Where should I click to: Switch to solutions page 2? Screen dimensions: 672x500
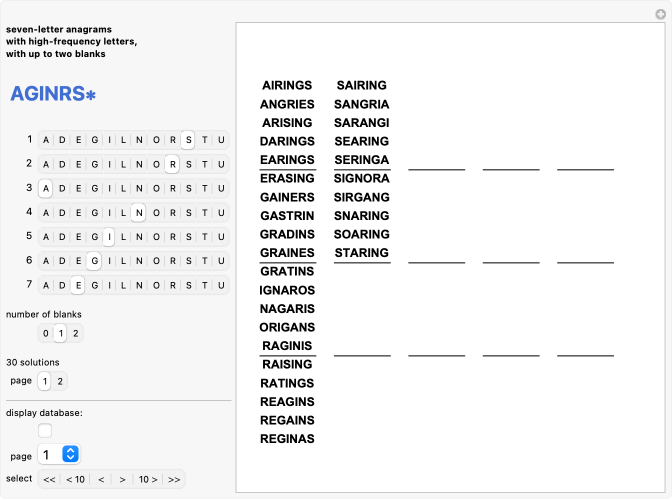click(59, 381)
